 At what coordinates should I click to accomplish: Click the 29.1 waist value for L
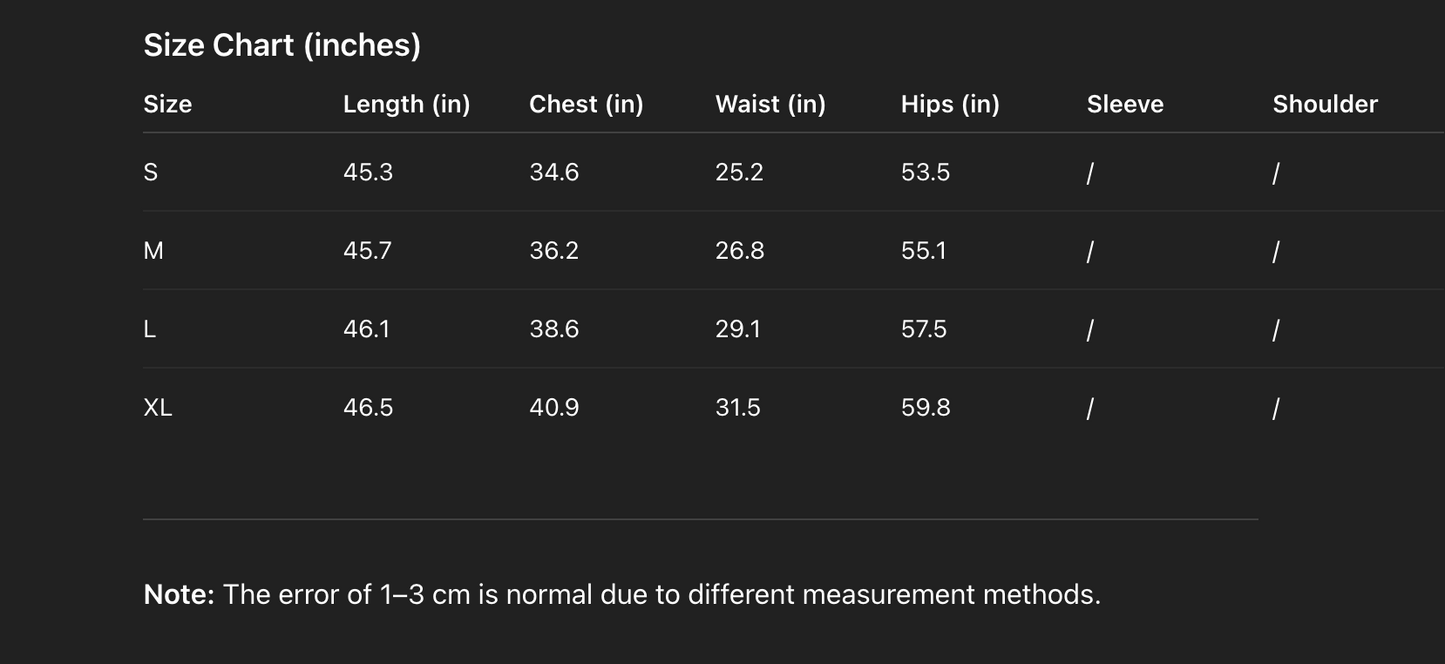pyautogui.click(x=738, y=329)
